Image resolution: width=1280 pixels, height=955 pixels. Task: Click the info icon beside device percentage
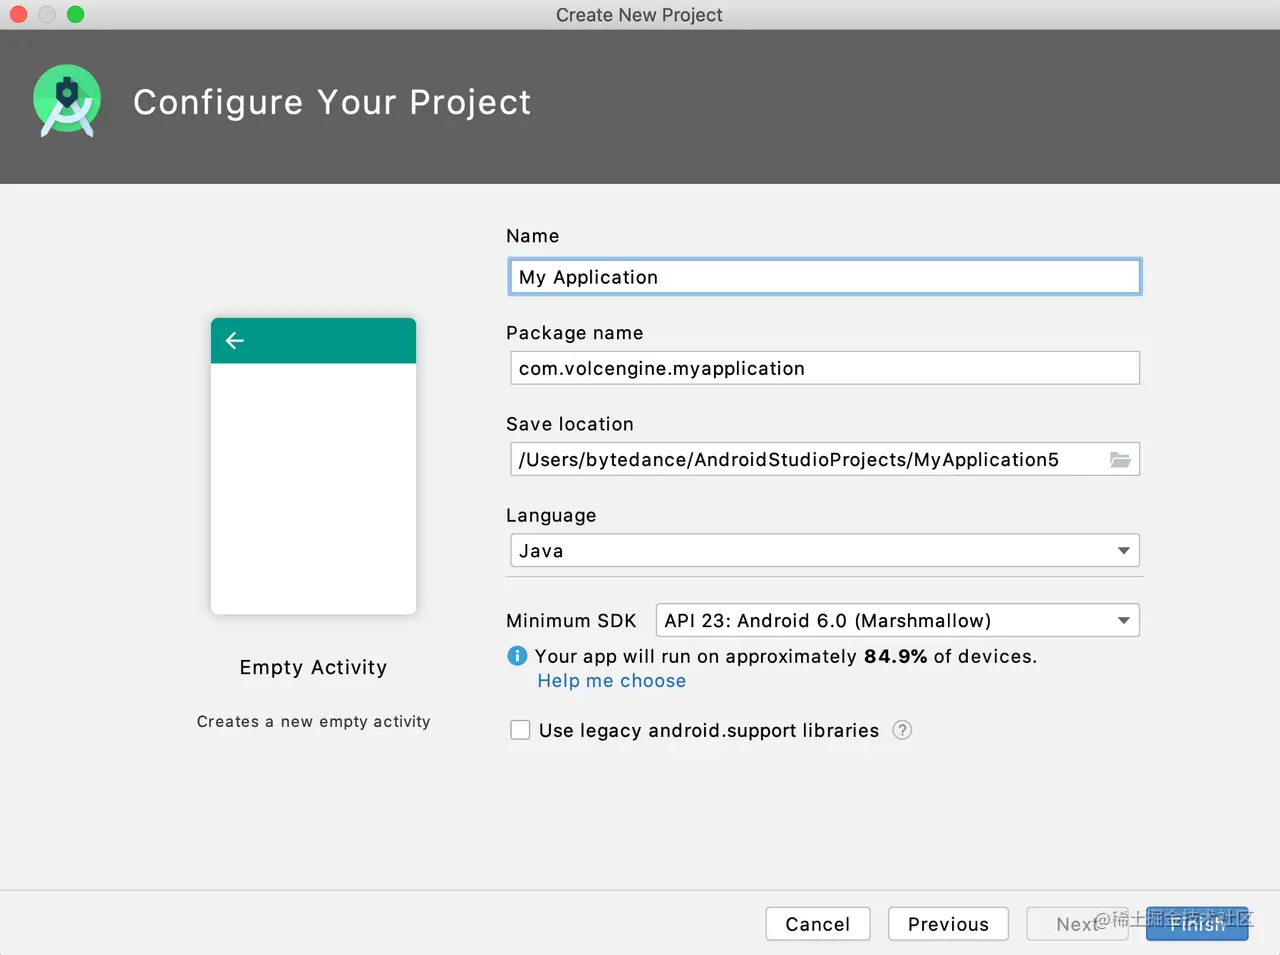coord(517,656)
